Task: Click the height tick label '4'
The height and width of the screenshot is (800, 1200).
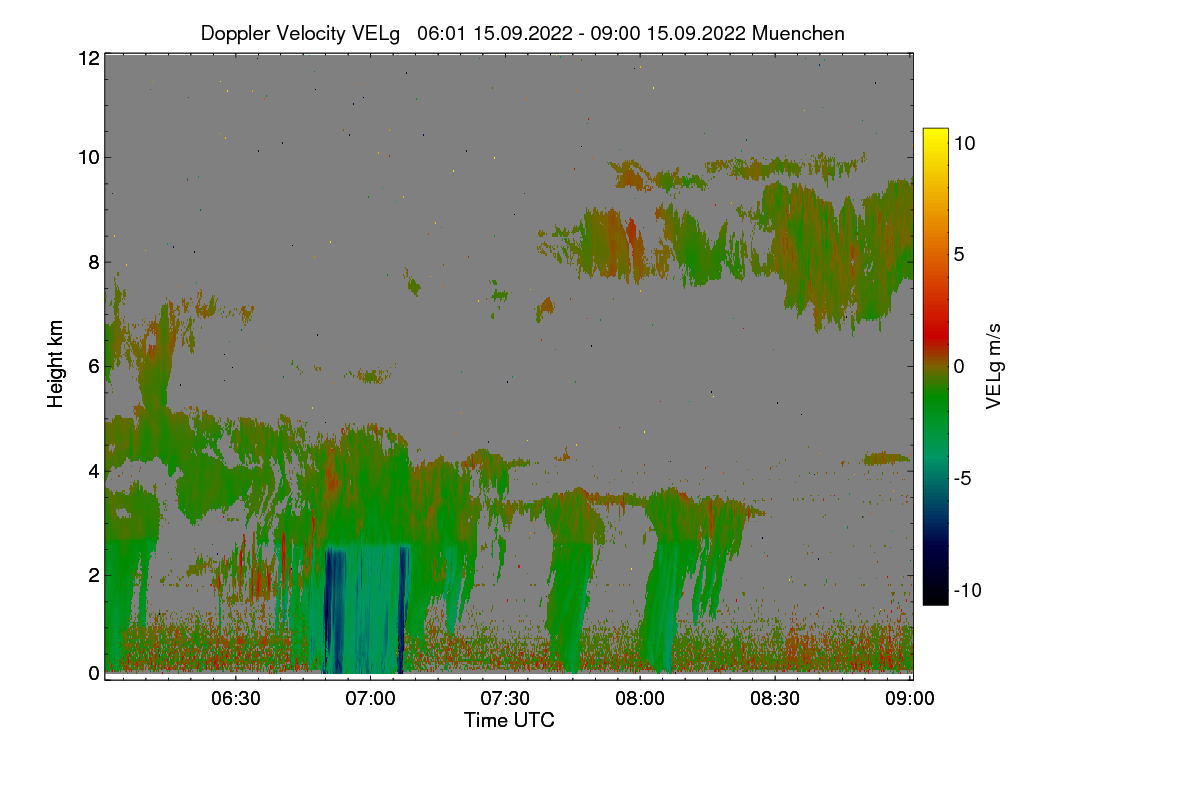Action: (x=94, y=470)
